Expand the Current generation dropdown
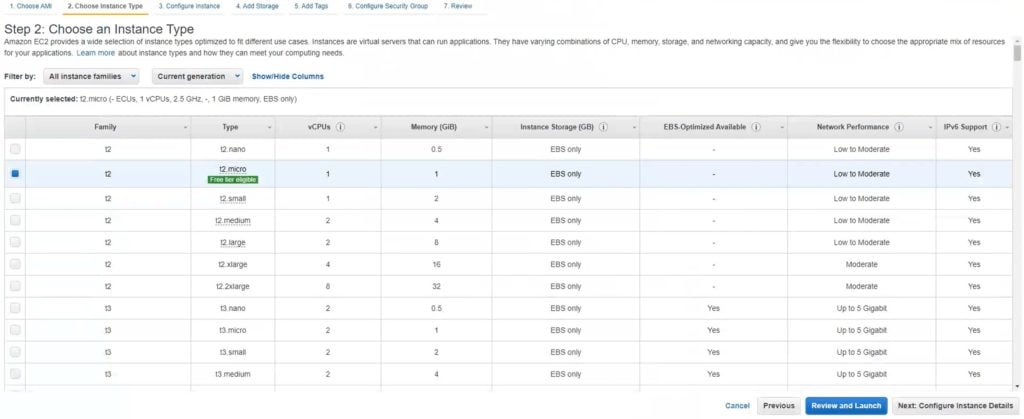 [198, 76]
